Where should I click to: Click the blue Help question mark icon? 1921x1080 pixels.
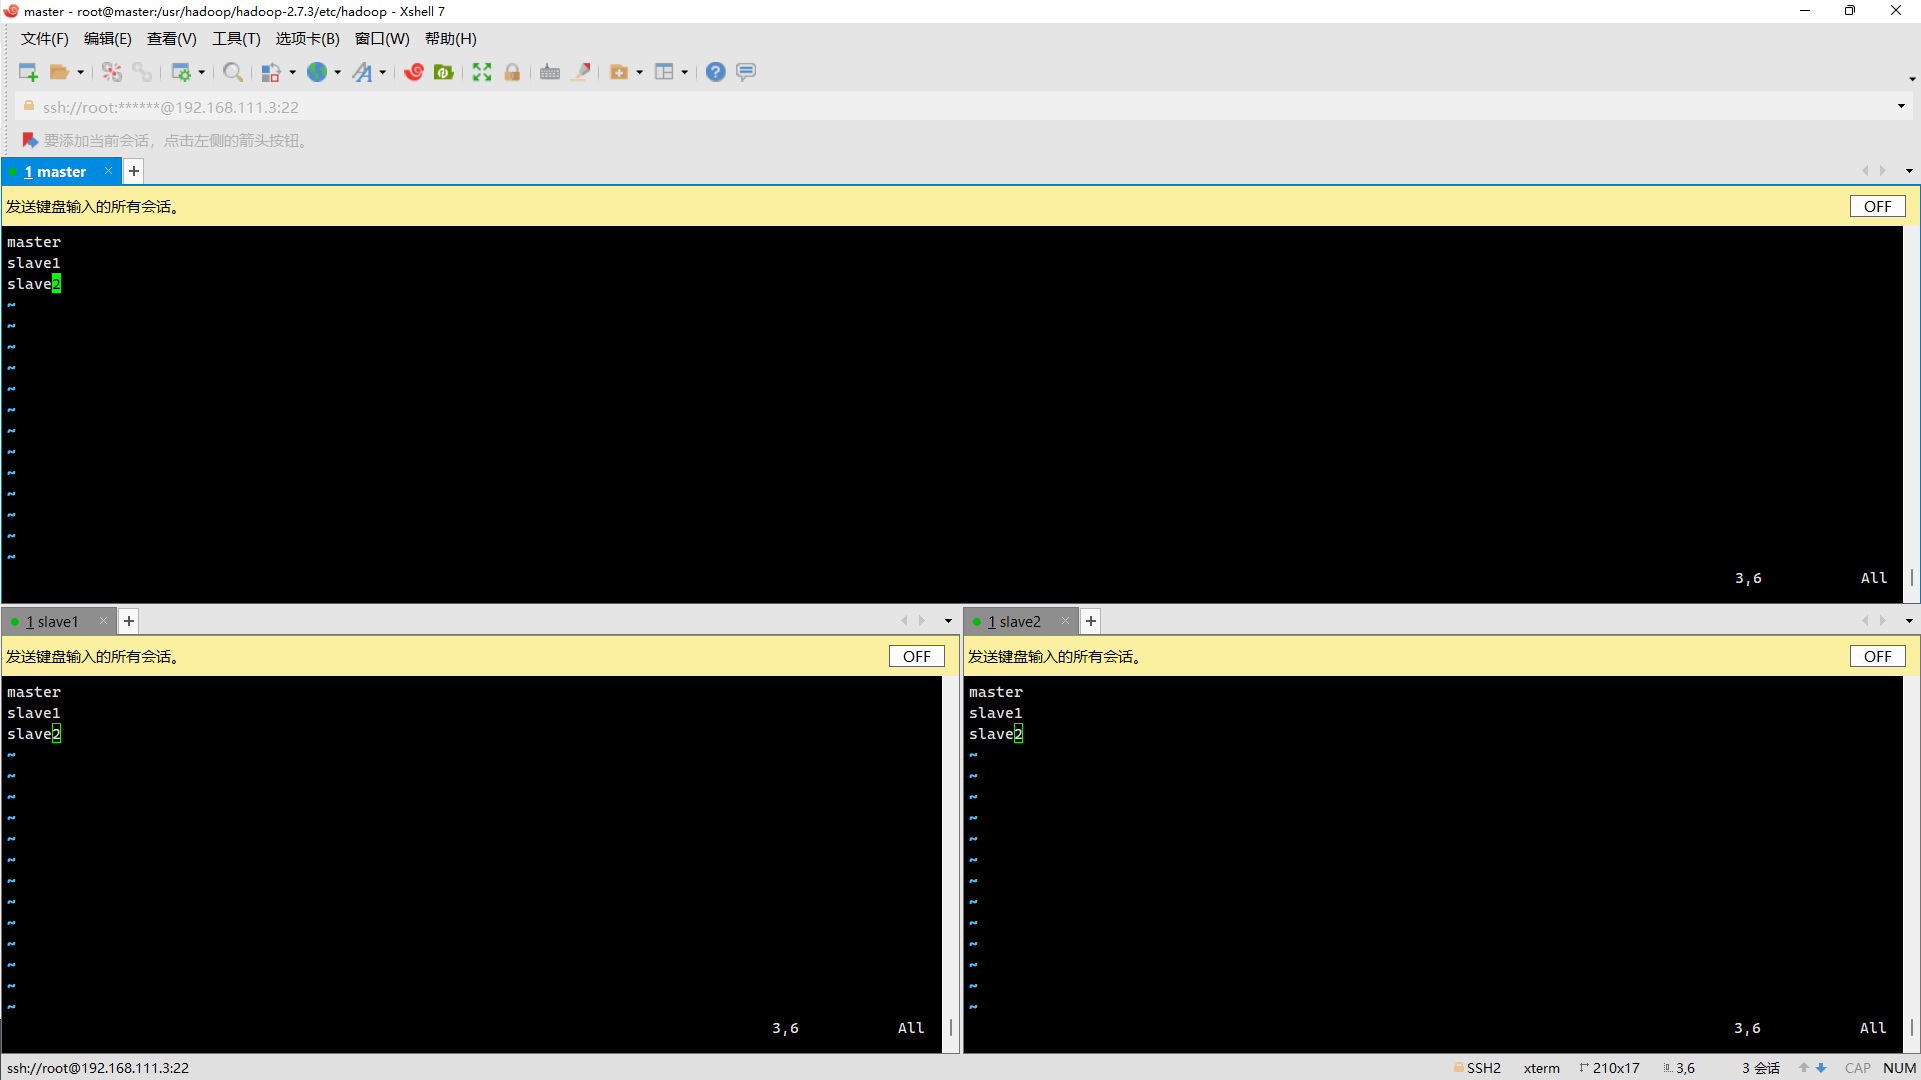(715, 72)
